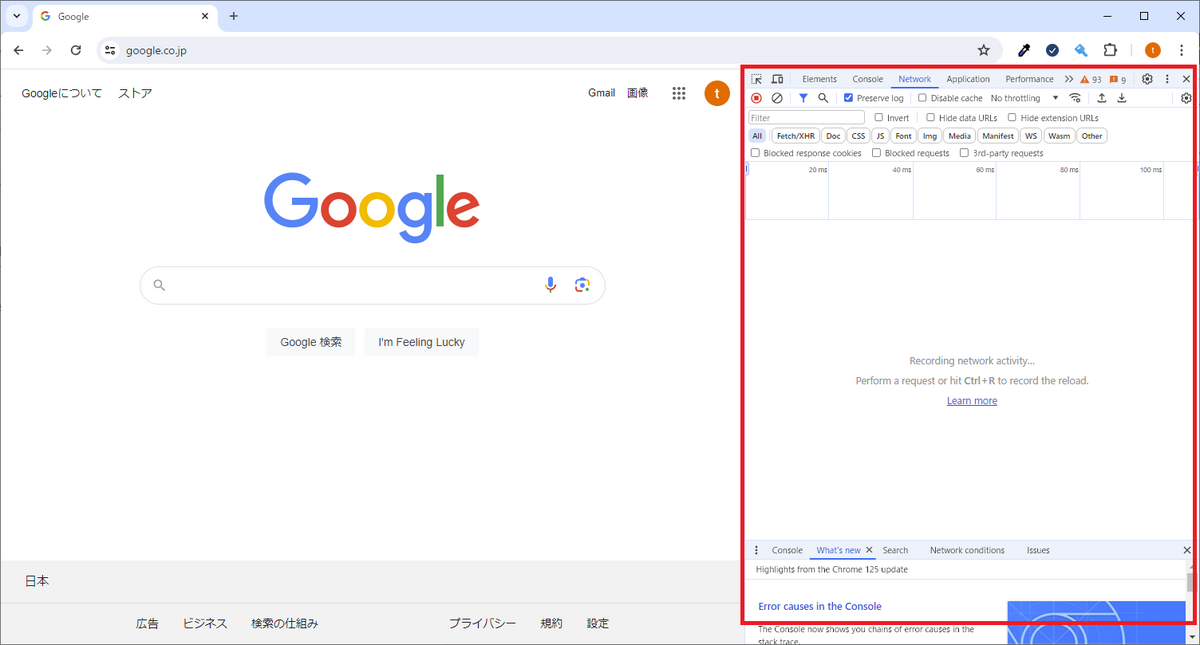Click the drawer vertical scrollbar thumb

tap(1190, 582)
